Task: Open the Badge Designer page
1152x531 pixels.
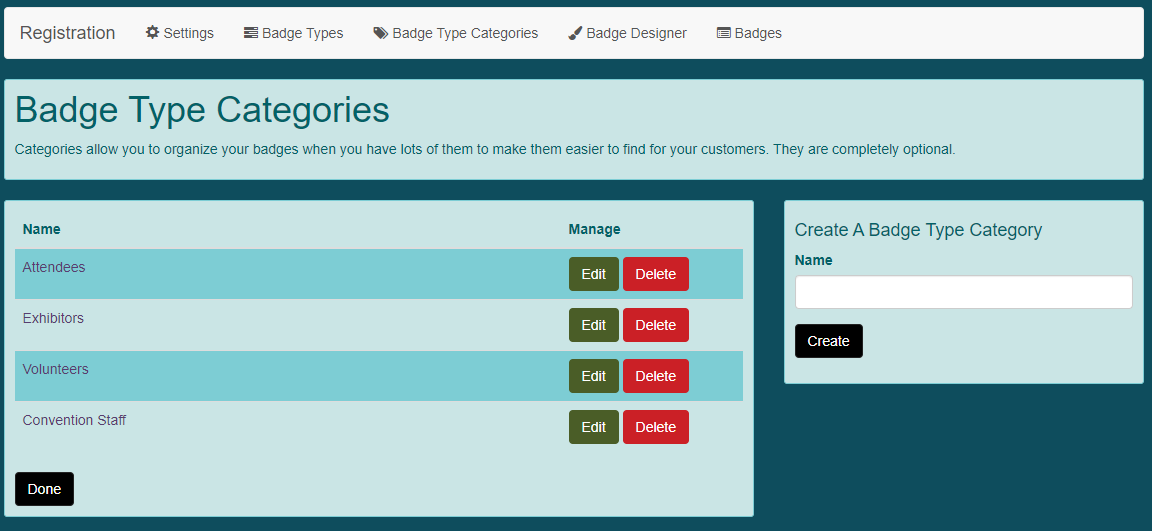Action: click(x=627, y=33)
